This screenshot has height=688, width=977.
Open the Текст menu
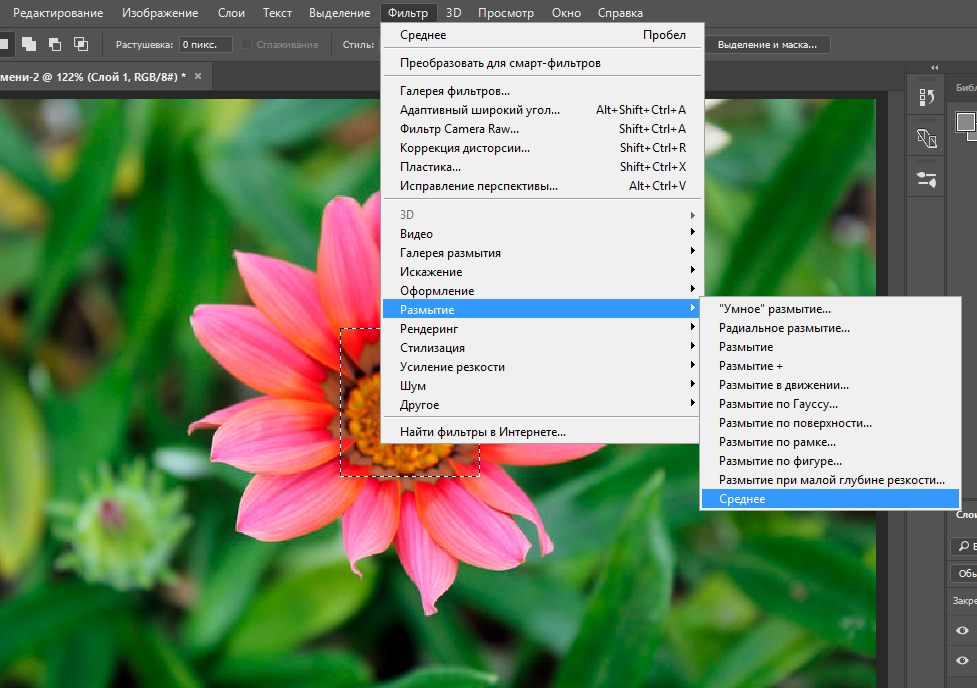click(277, 12)
